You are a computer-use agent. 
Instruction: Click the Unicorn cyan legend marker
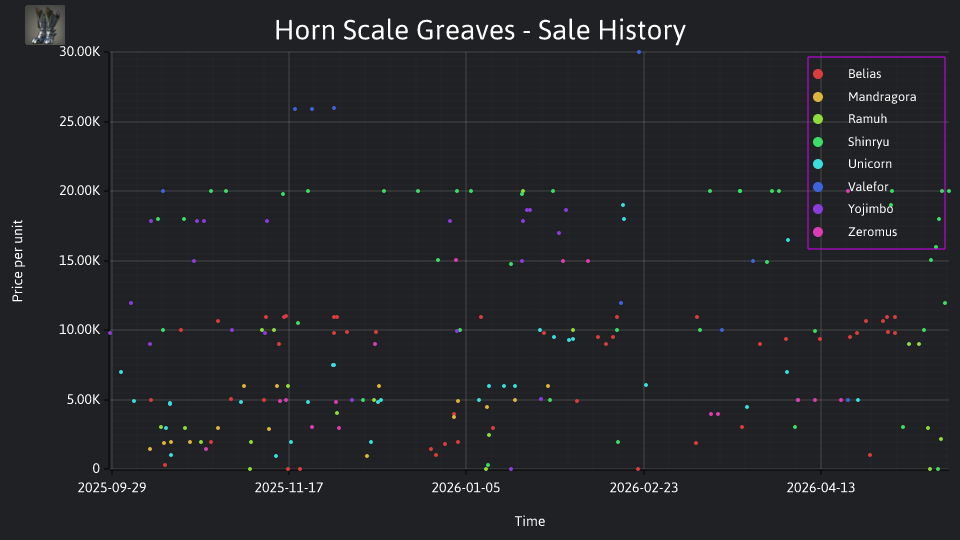(818, 164)
